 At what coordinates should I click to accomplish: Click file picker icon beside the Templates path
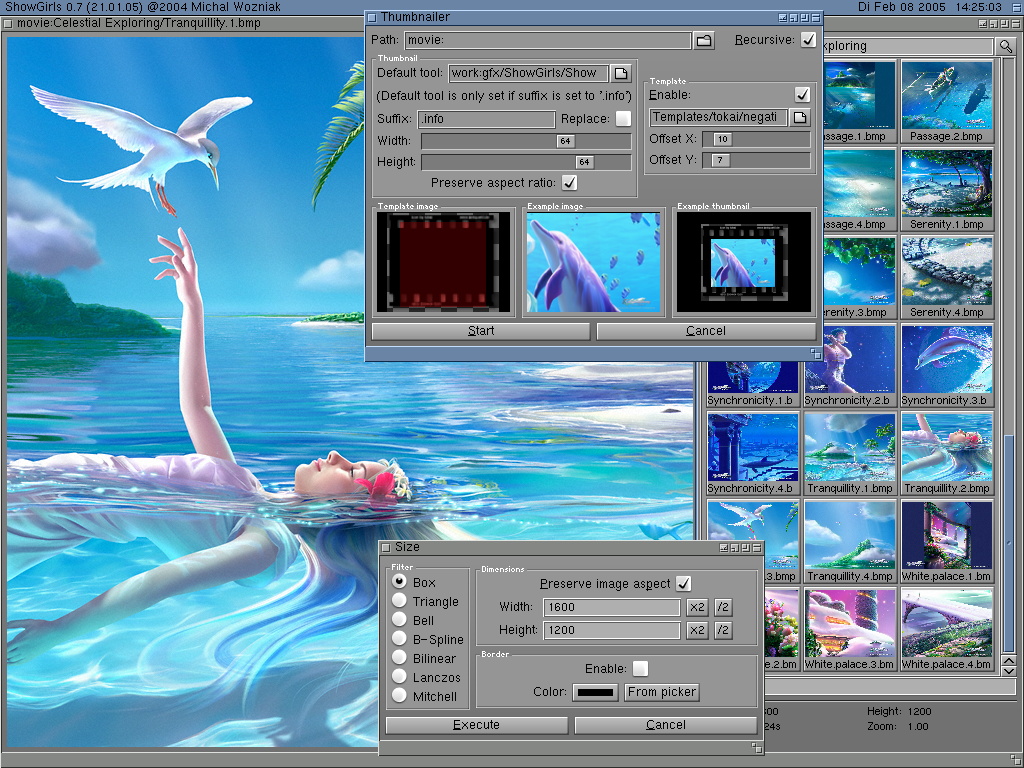pos(799,118)
